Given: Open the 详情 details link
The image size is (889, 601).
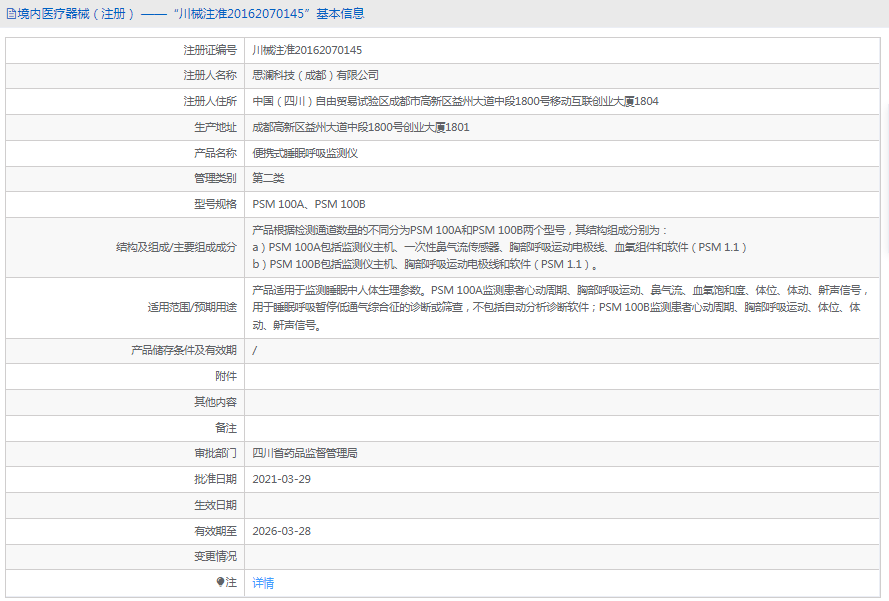Looking at the screenshot, I should coord(263,583).
